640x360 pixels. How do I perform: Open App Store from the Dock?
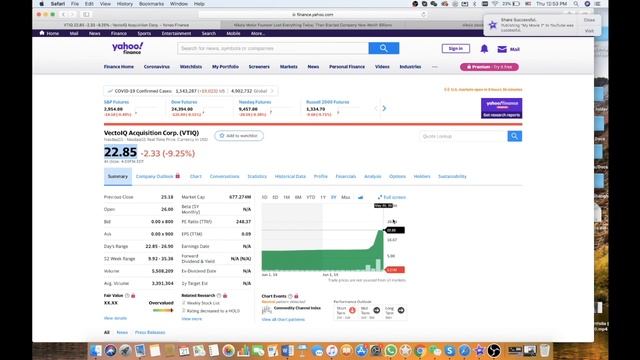pyautogui.click(x=361, y=350)
